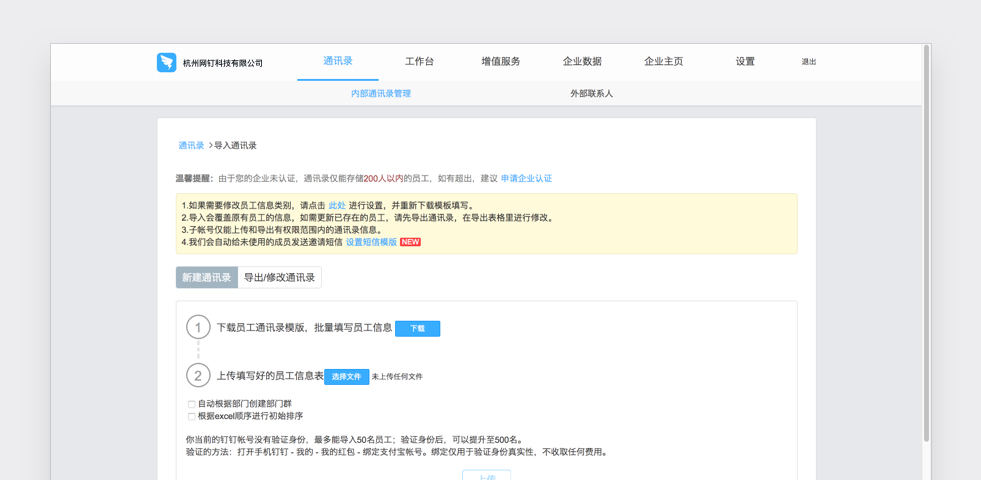This screenshot has width=981, height=480.
Task: Select the 外部联系人 sub-tab
Action: [x=591, y=93]
